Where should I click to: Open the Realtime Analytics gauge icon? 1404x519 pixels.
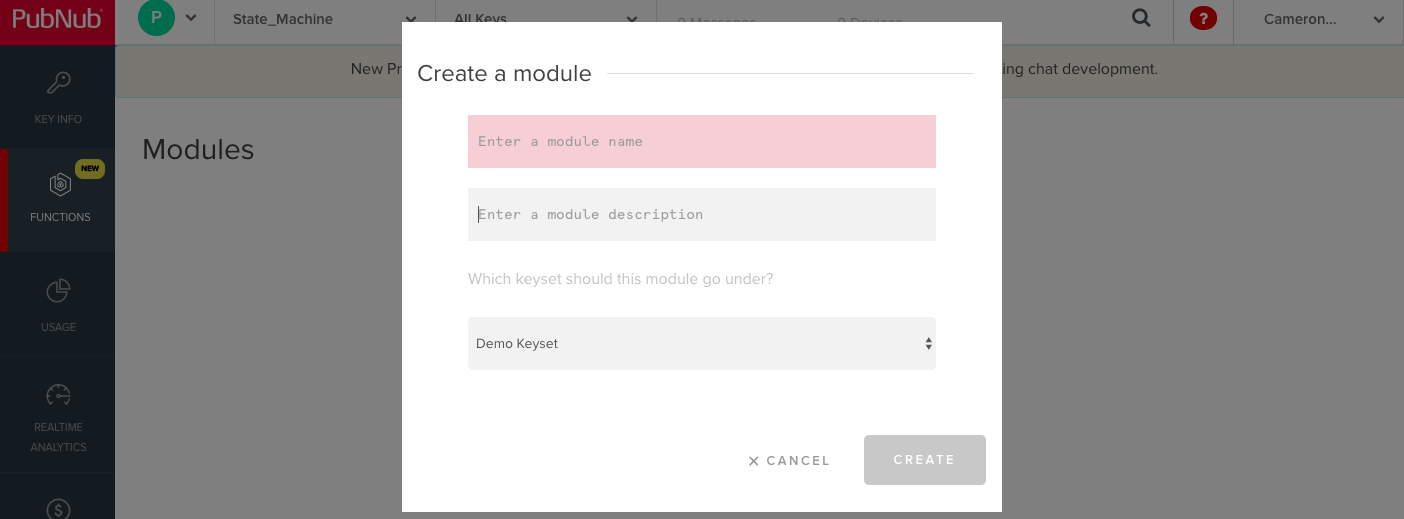click(58, 394)
